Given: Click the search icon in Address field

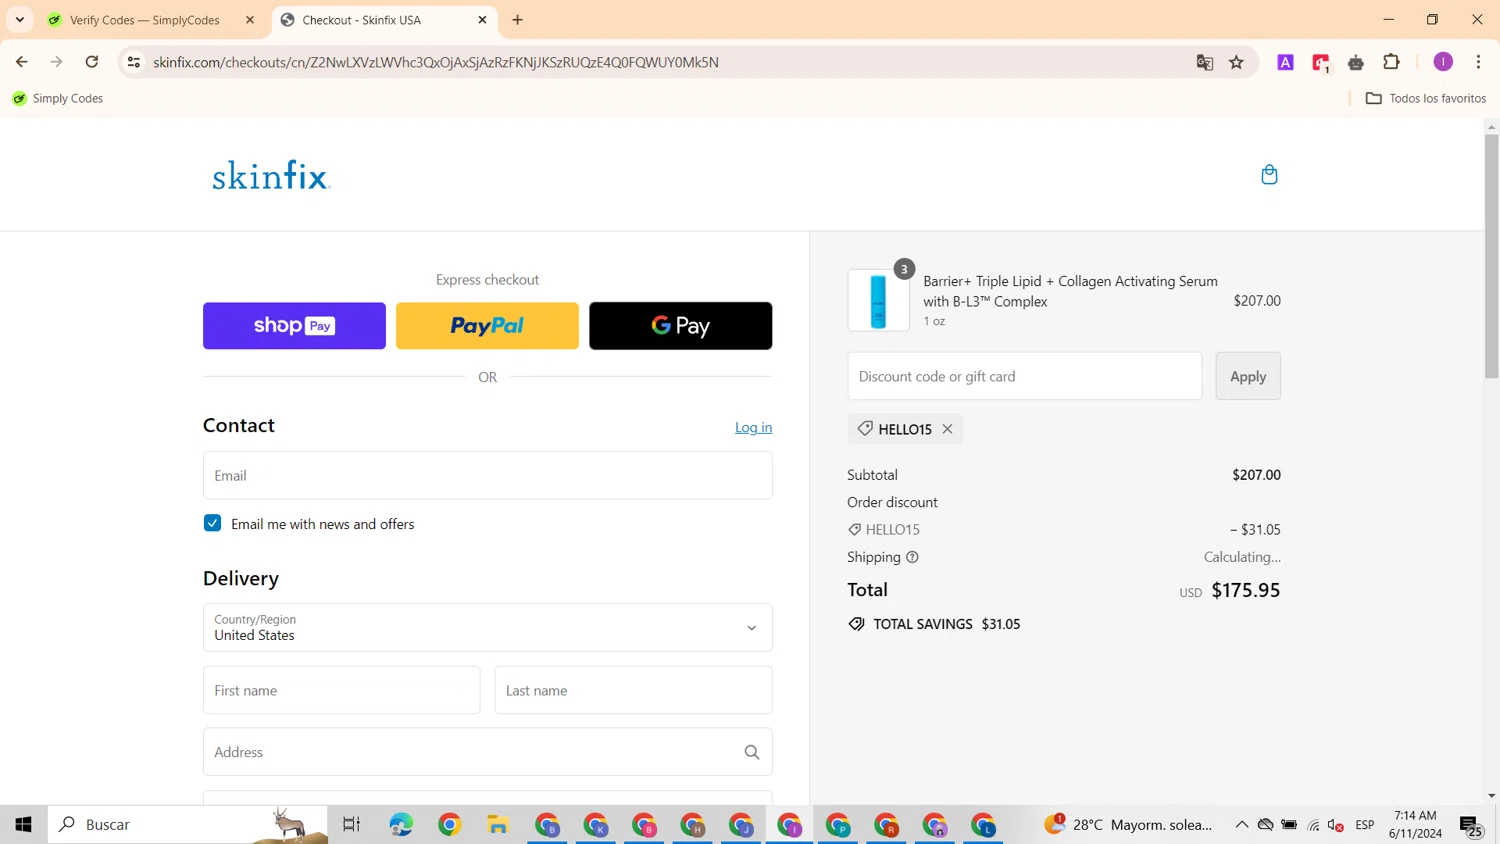Looking at the screenshot, I should coord(752,752).
